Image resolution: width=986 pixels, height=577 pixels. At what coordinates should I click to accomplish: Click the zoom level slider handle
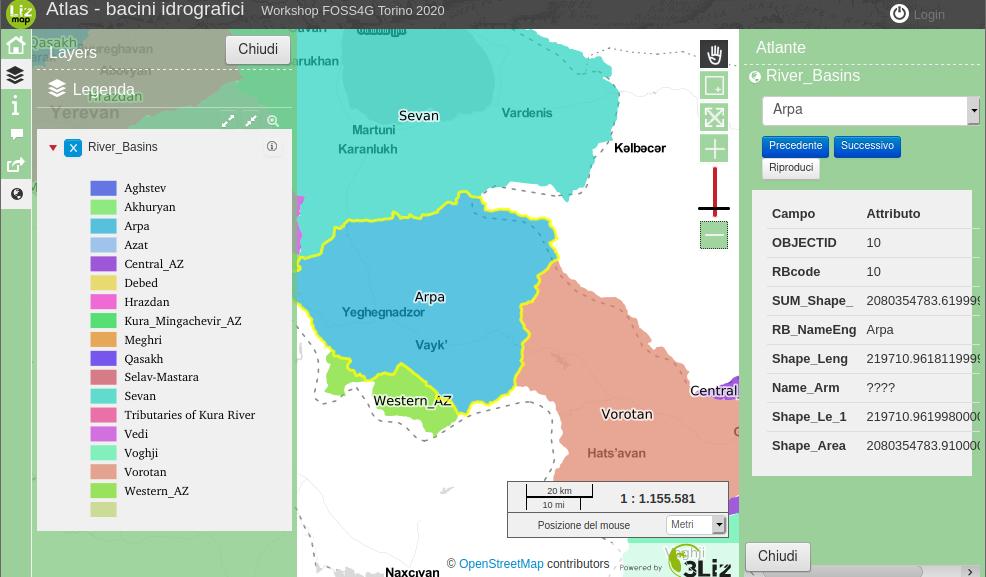pyautogui.click(x=714, y=209)
